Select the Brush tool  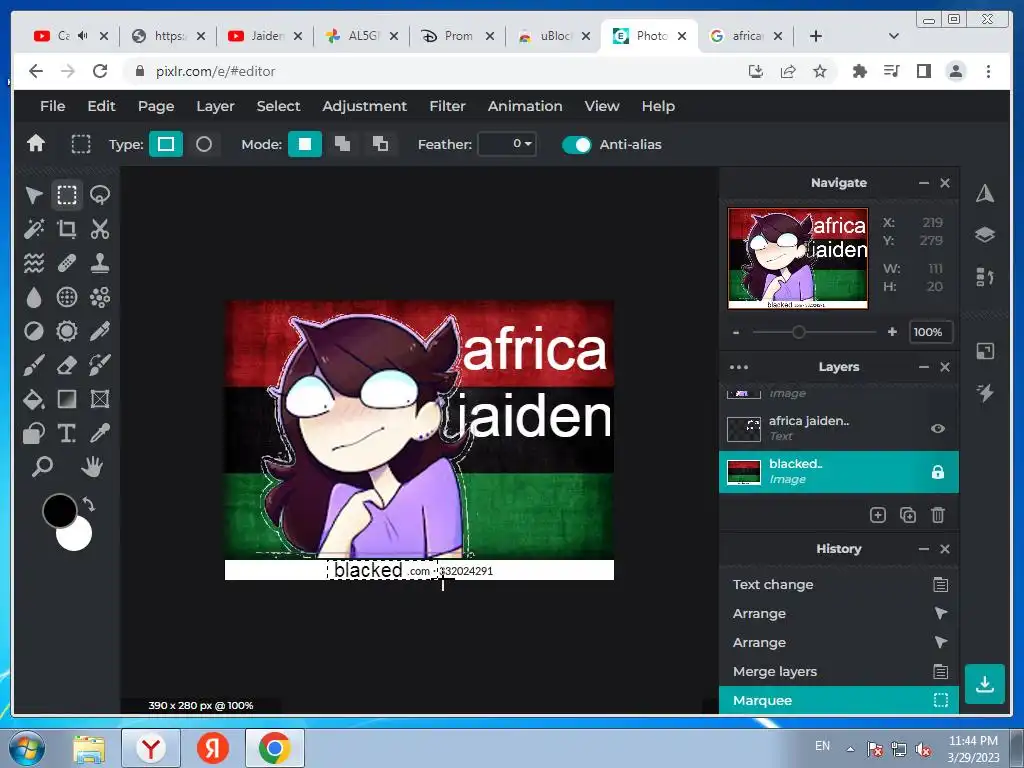[x=33, y=365]
